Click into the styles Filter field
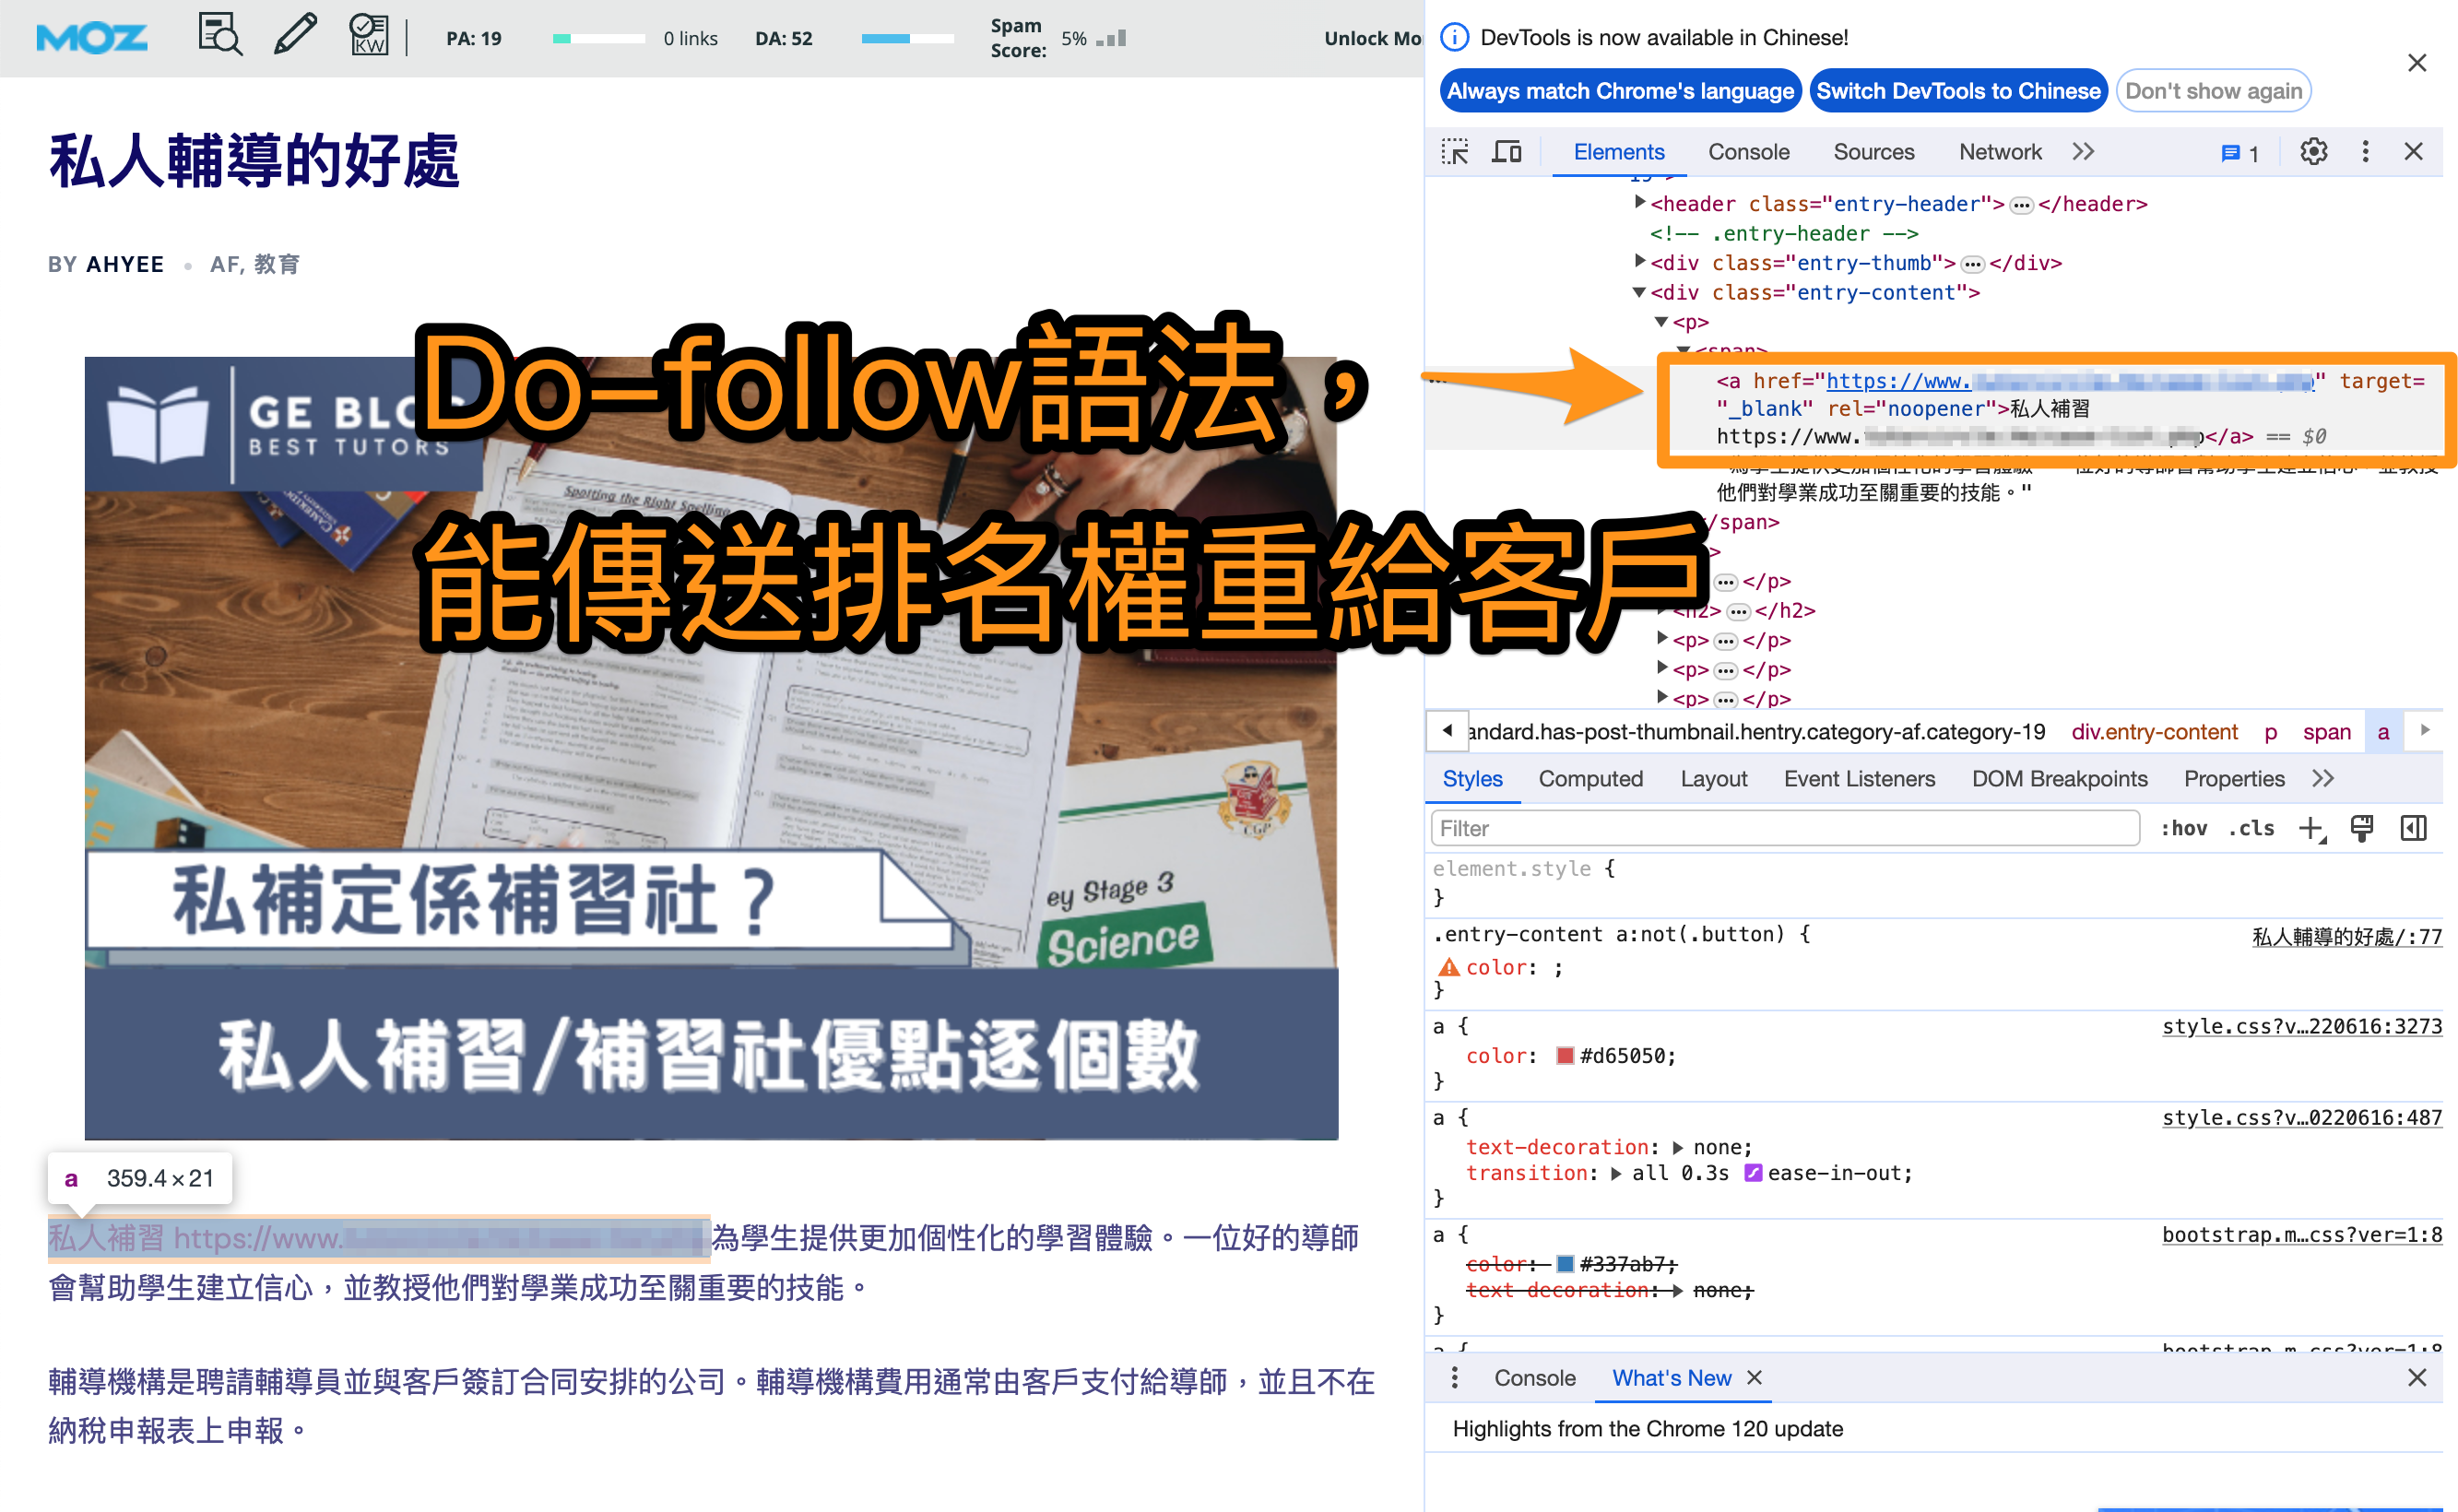Viewport: 2458px width, 1512px height. [x=1785, y=828]
